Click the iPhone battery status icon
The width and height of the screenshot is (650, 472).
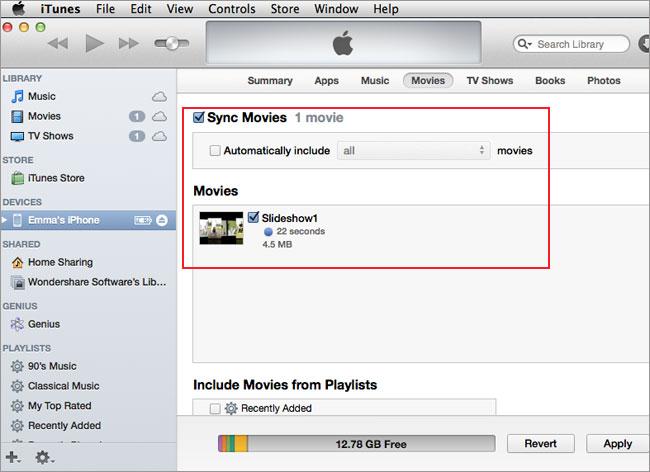click(143, 220)
